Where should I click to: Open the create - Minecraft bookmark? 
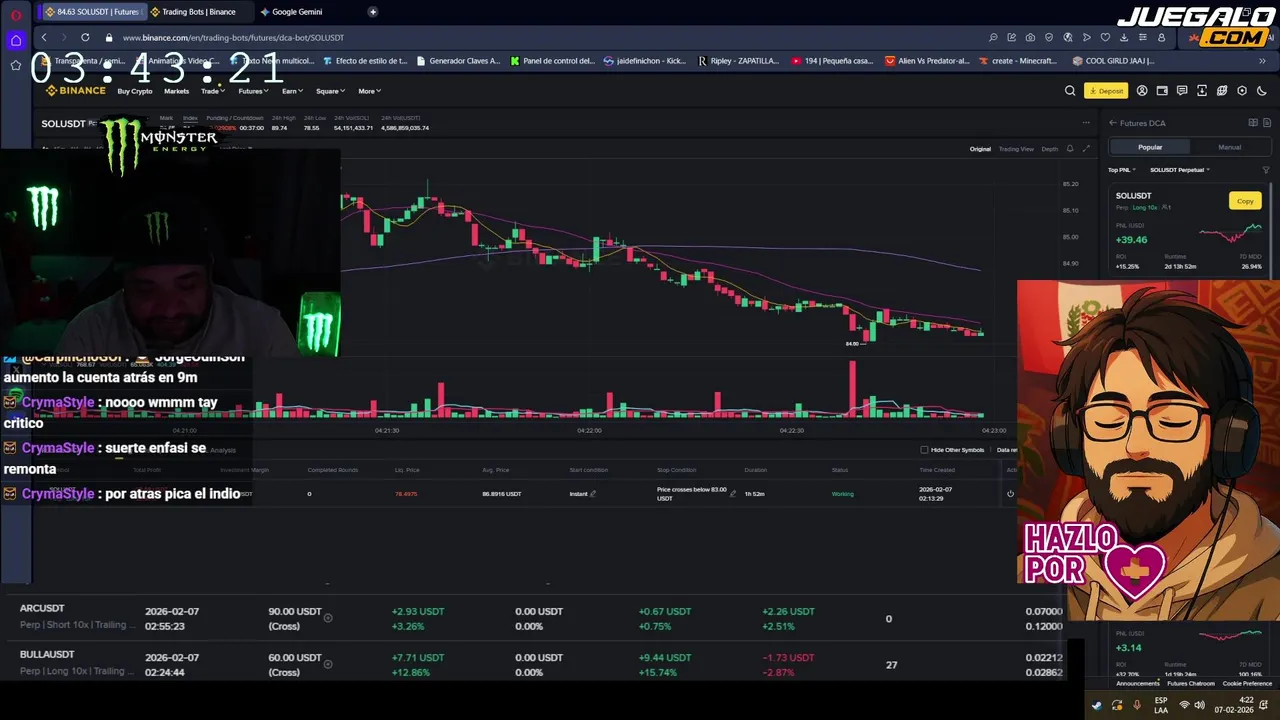click(x=1016, y=61)
